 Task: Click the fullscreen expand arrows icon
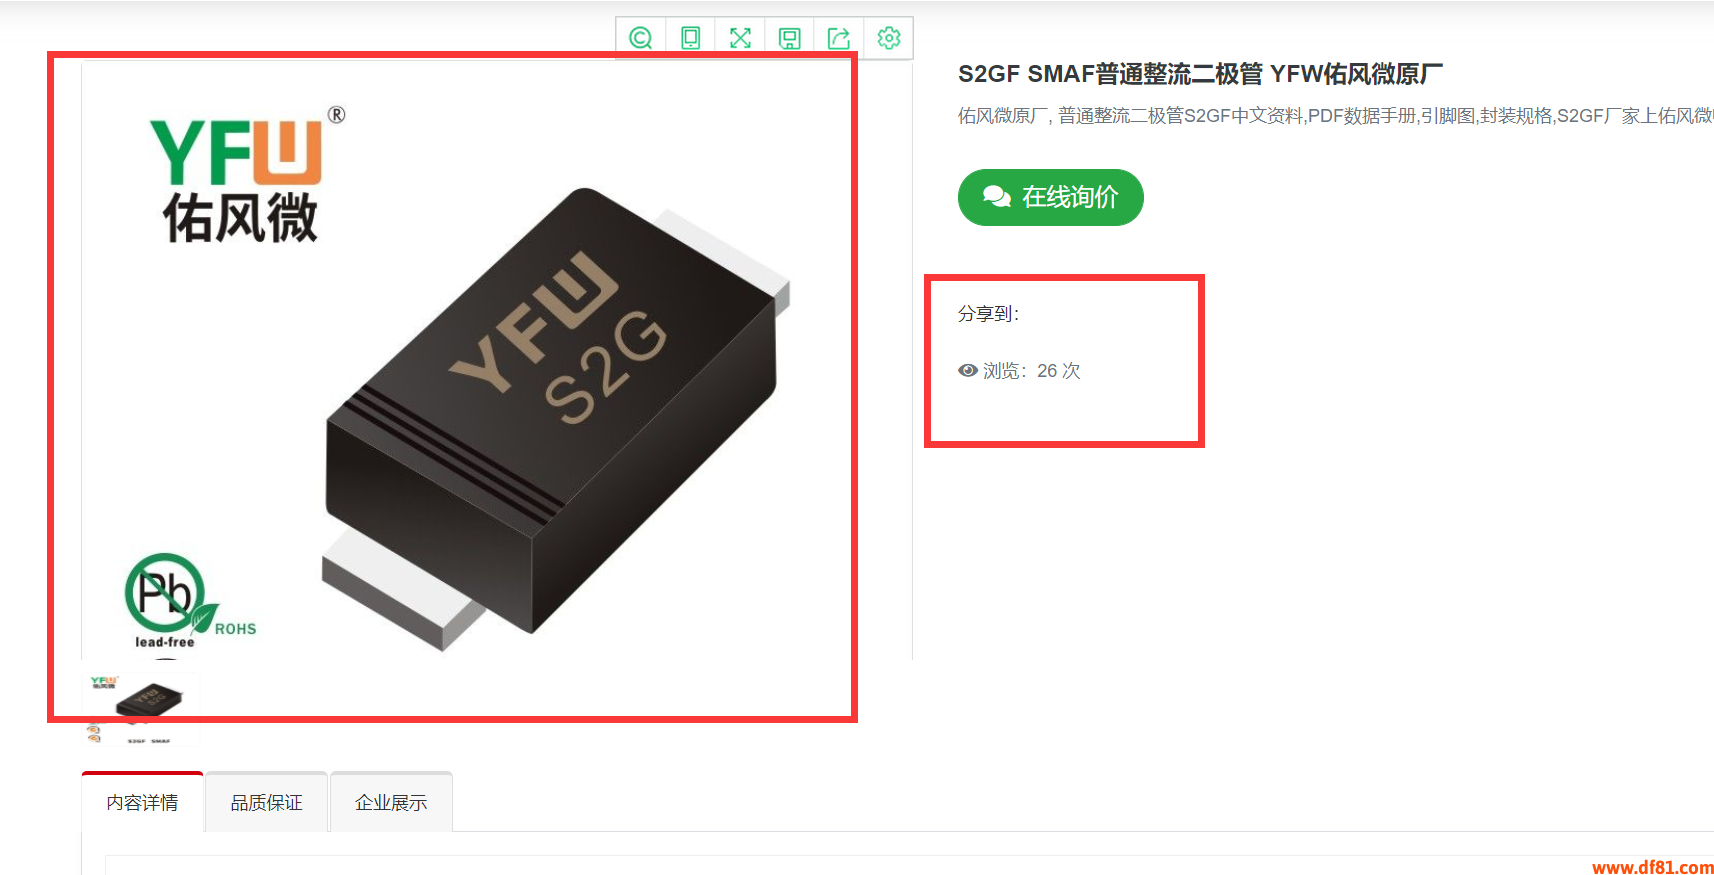740,38
